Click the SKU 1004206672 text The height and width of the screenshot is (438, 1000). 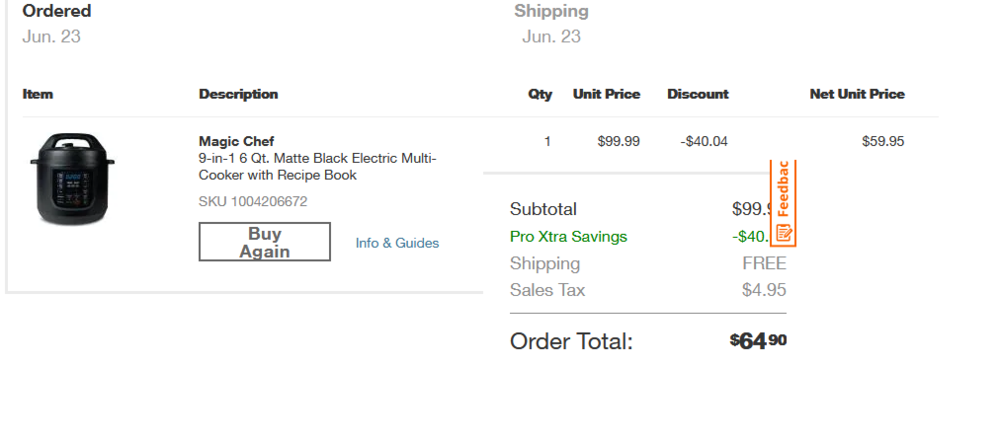253,201
